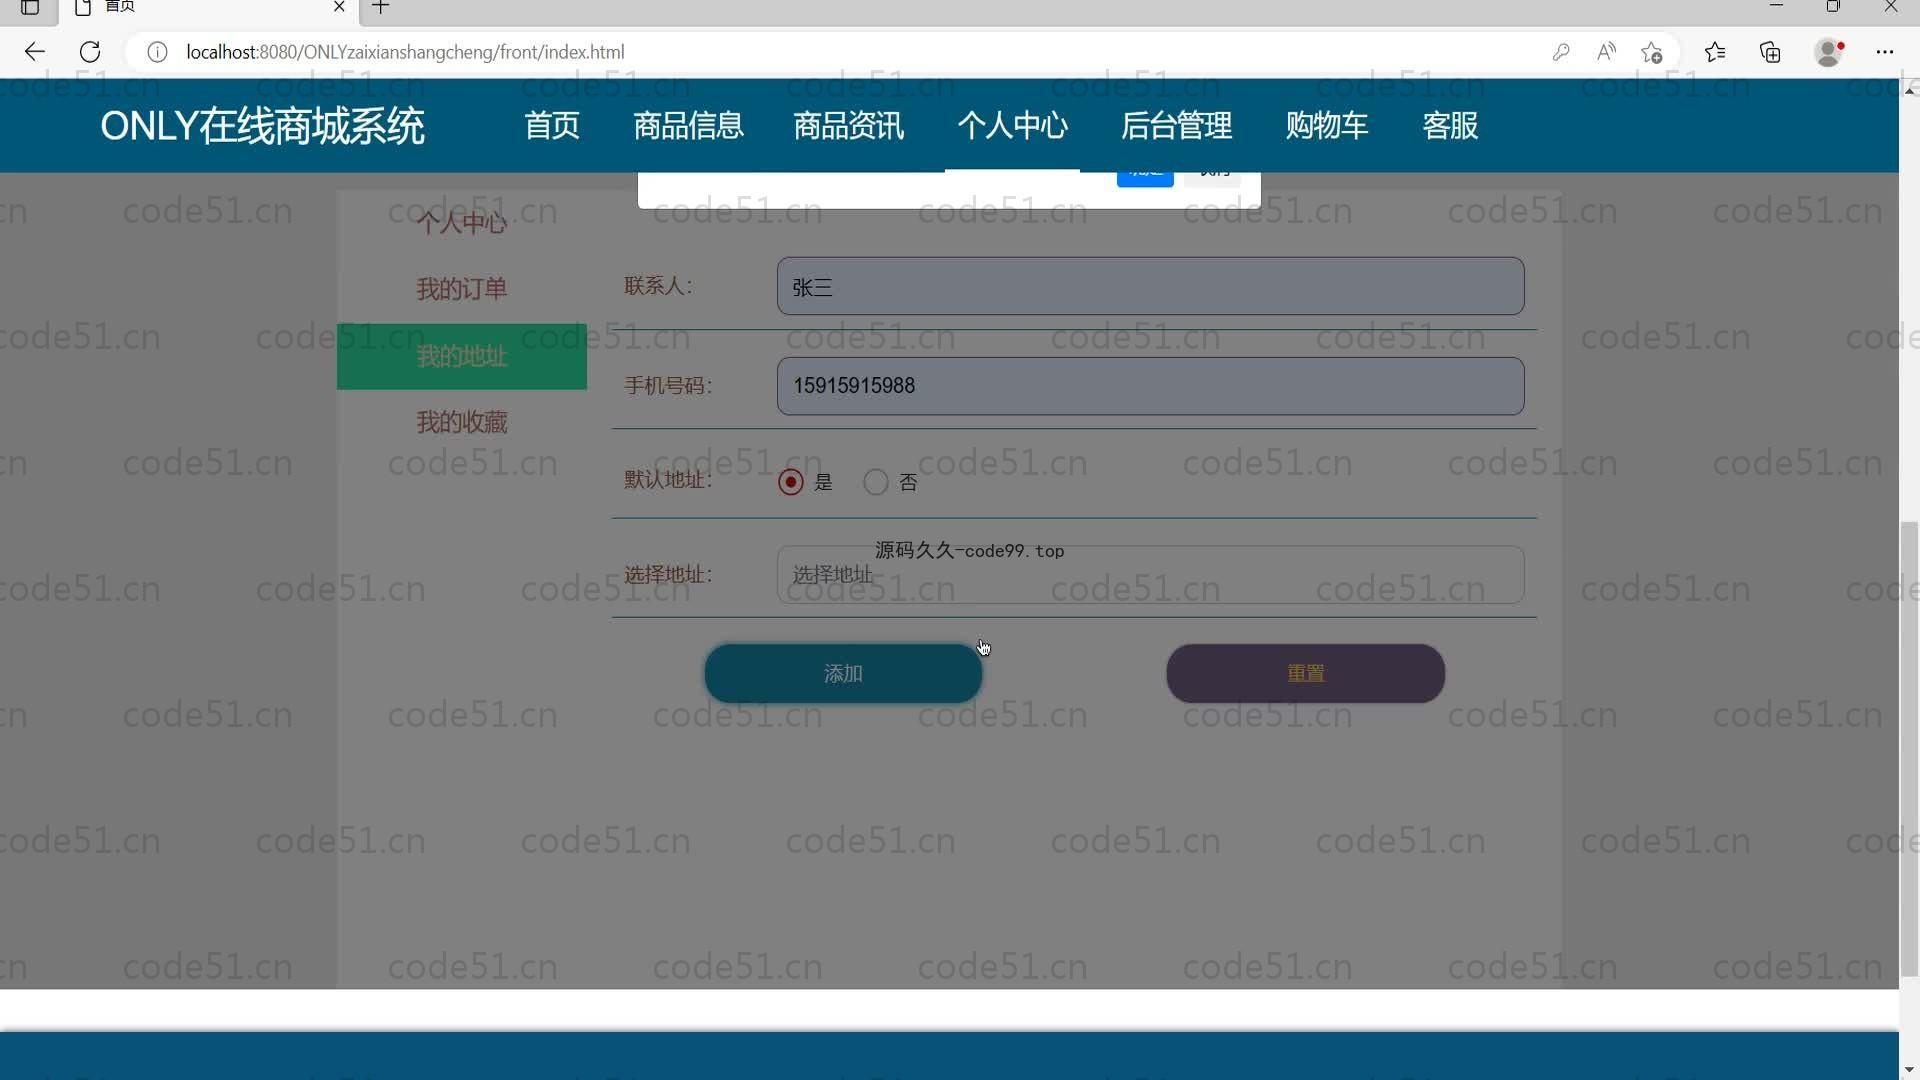Click the grey cancel button in dialog
The width and height of the screenshot is (1920, 1080).
[1212, 178]
